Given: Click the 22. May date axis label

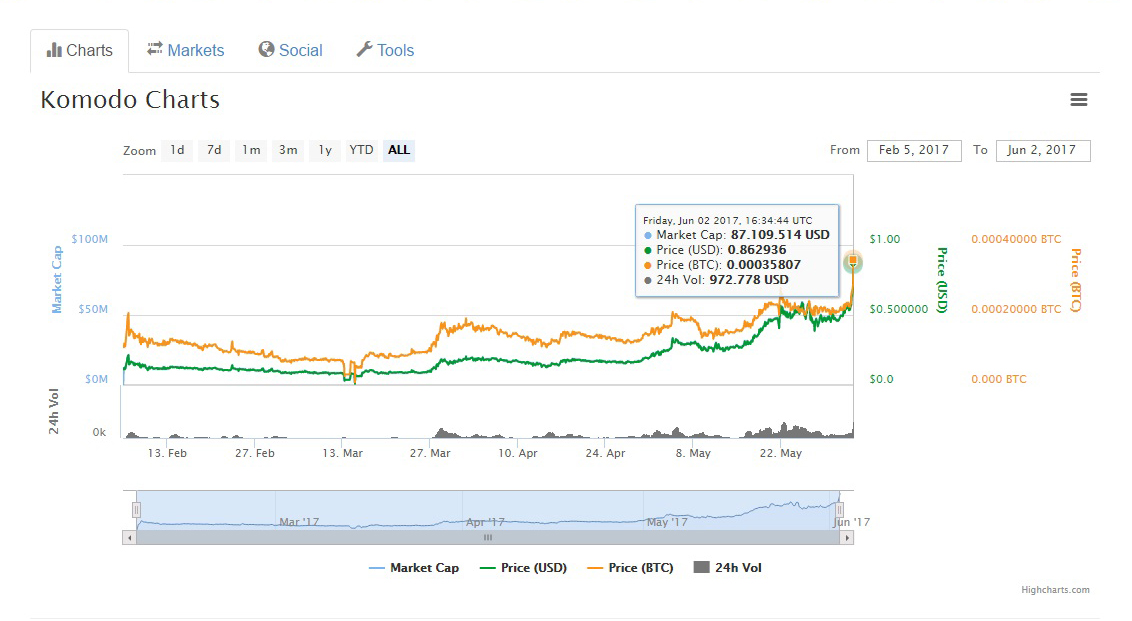Looking at the screenshot, I should [781, 453].
